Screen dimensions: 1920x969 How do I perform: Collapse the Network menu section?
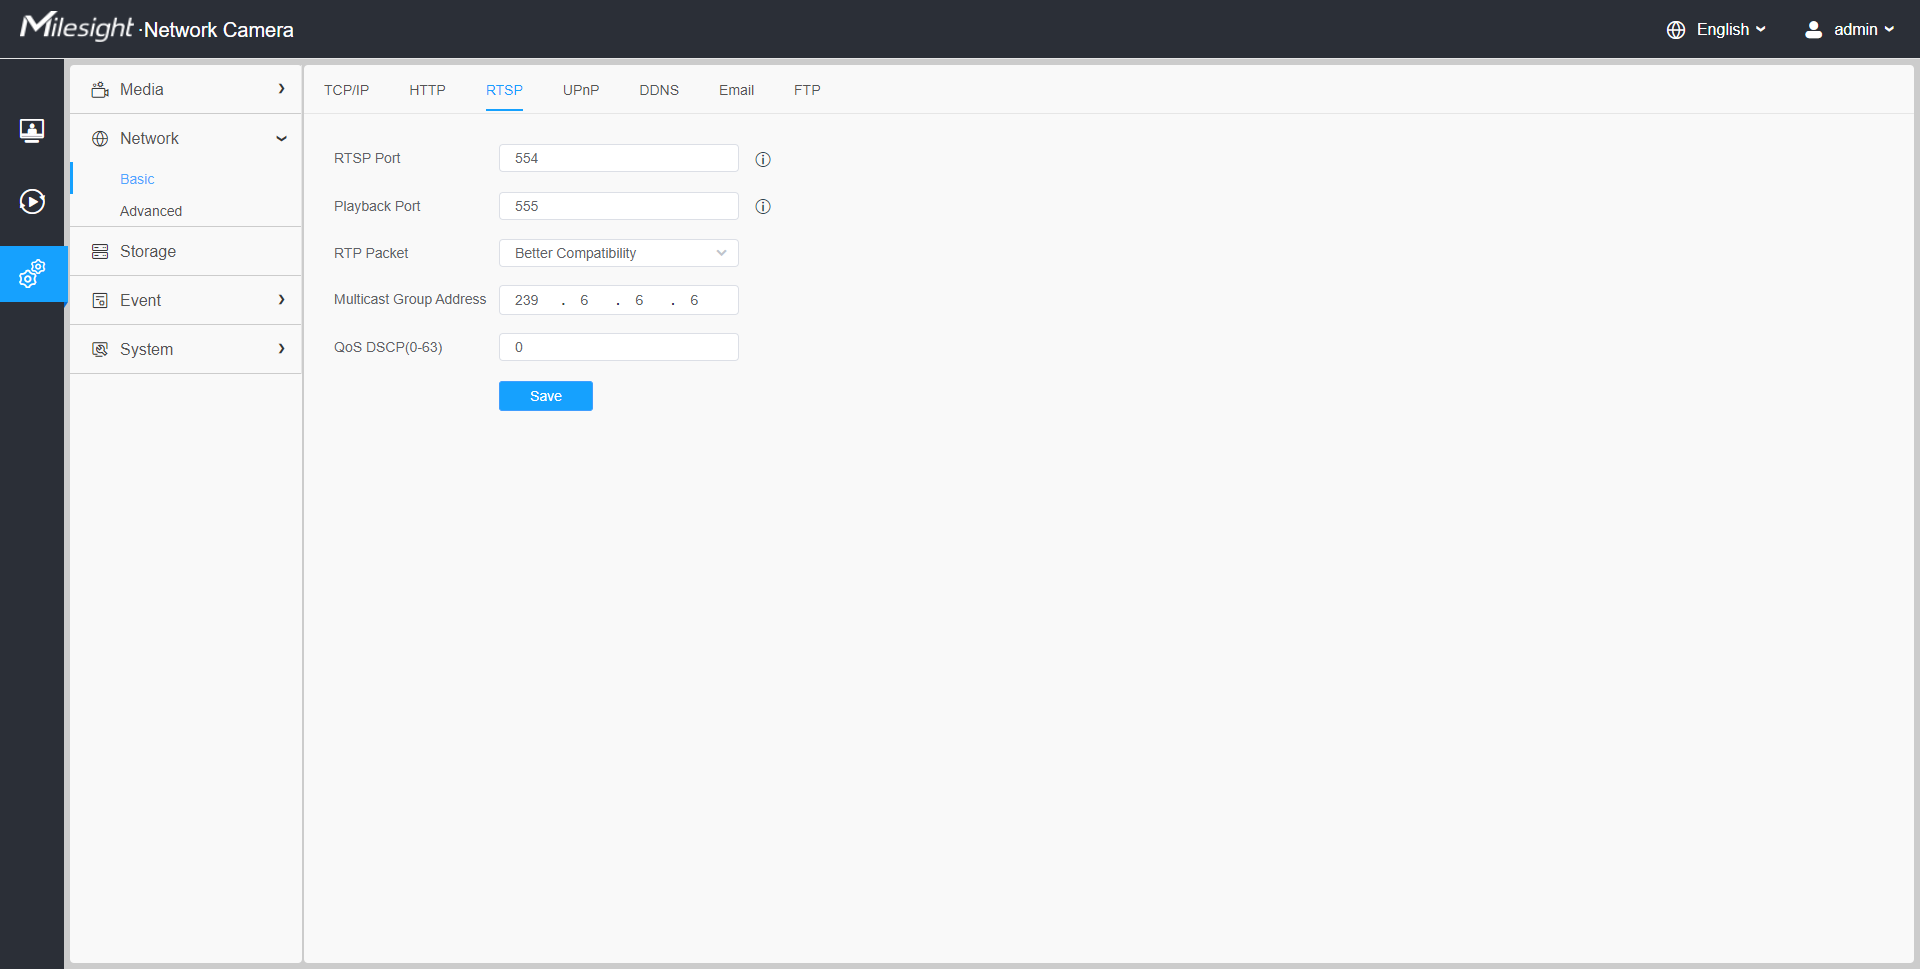[186, 139]
